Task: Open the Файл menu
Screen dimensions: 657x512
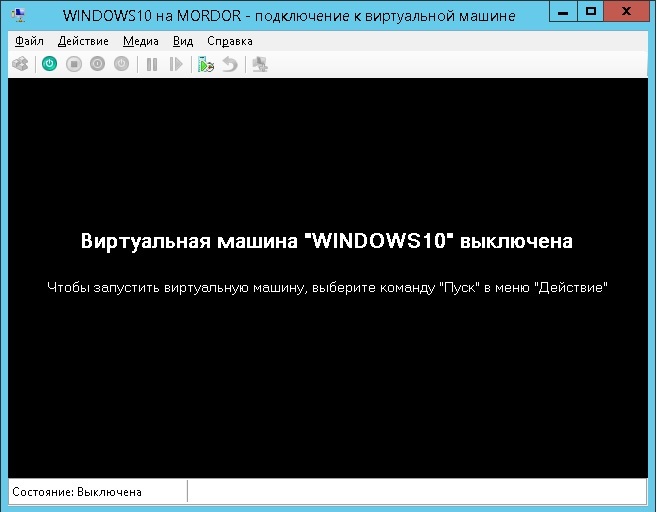Action: click(x=29, y=41)
